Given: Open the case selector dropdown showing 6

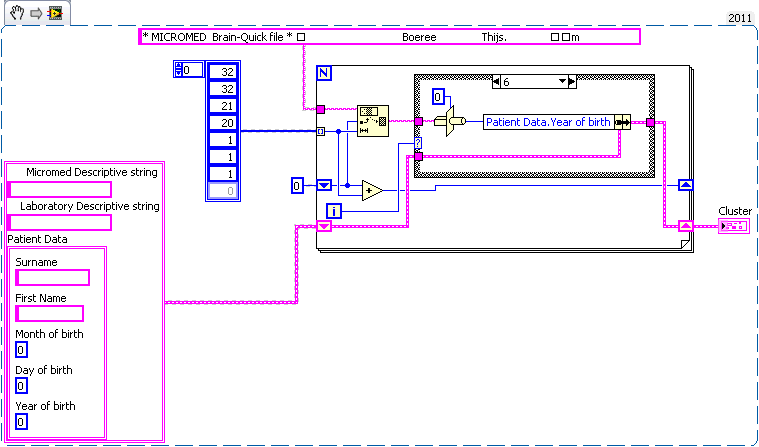Looking at the screenshot, I should [562, 82].
